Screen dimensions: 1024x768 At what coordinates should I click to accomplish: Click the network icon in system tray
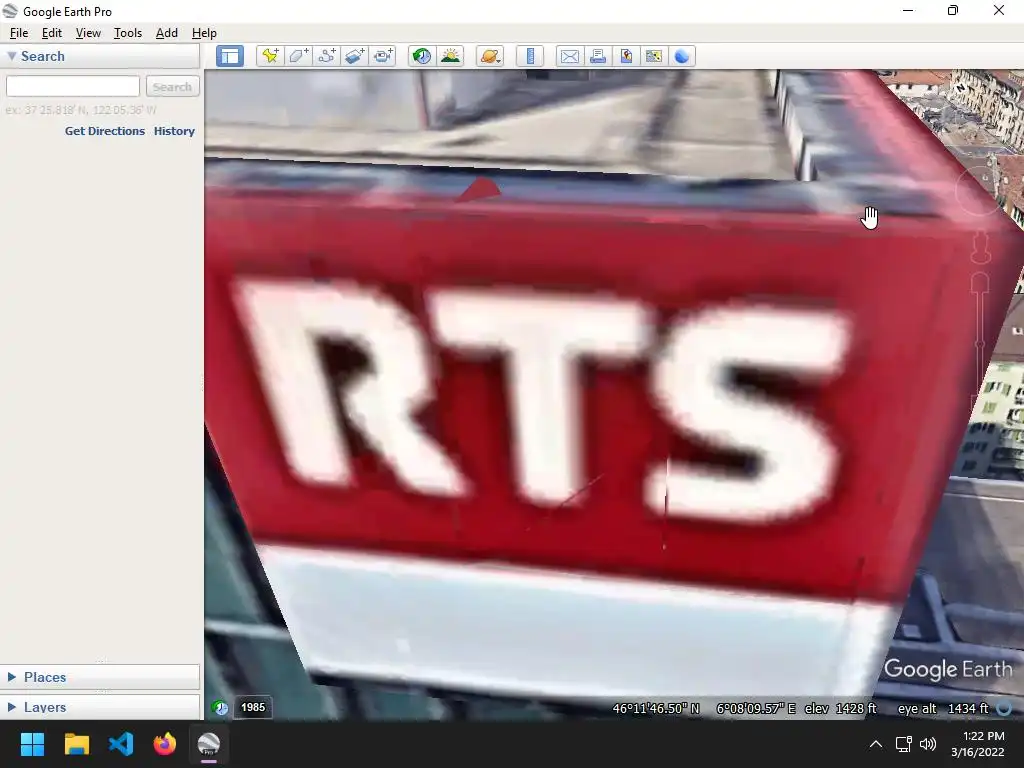click(904, 744)
